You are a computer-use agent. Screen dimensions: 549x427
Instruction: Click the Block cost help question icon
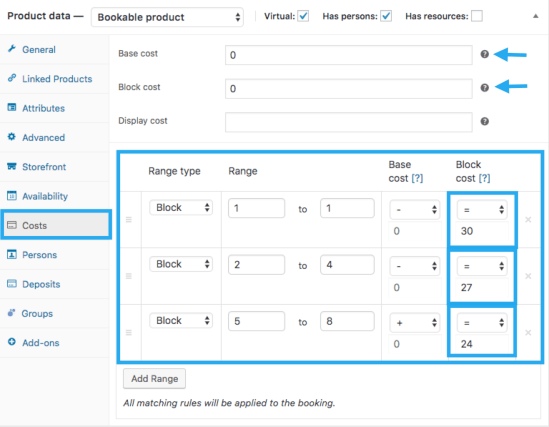click(484, 88)
